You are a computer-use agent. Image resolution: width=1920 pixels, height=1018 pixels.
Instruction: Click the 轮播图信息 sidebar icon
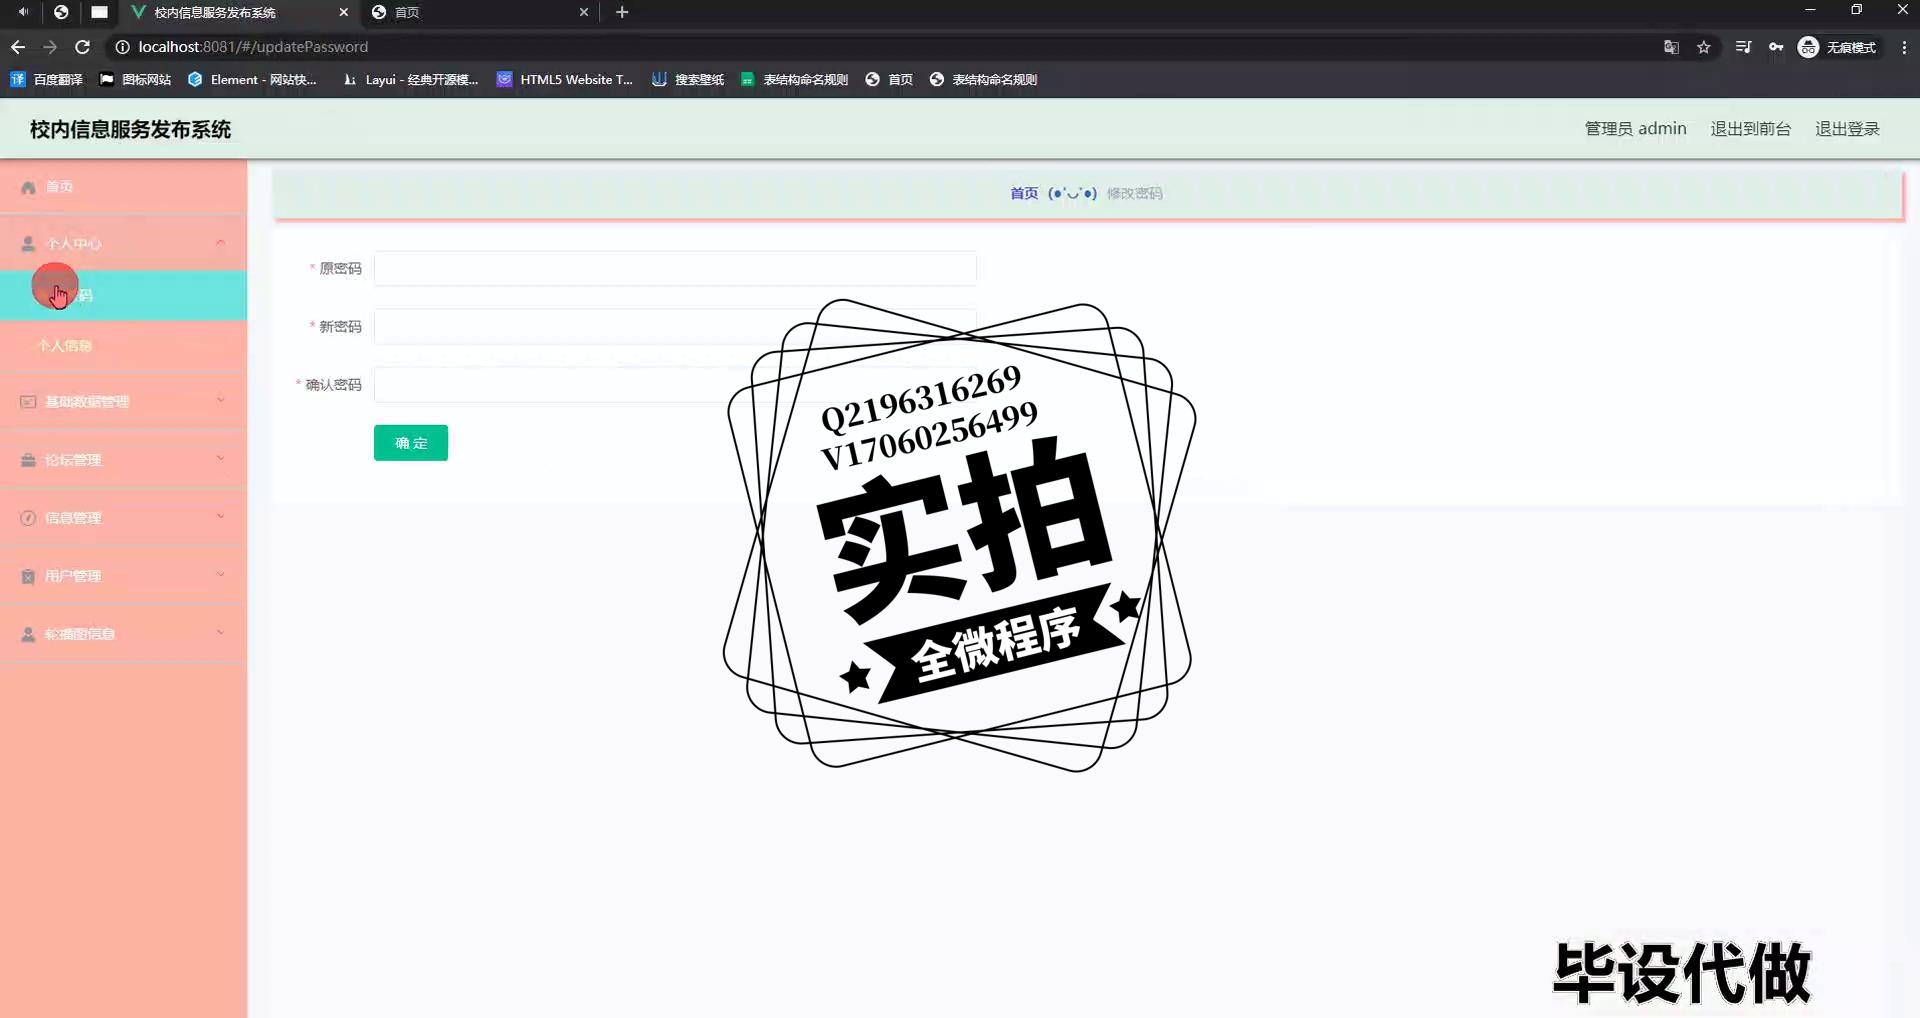click(28, 634)
